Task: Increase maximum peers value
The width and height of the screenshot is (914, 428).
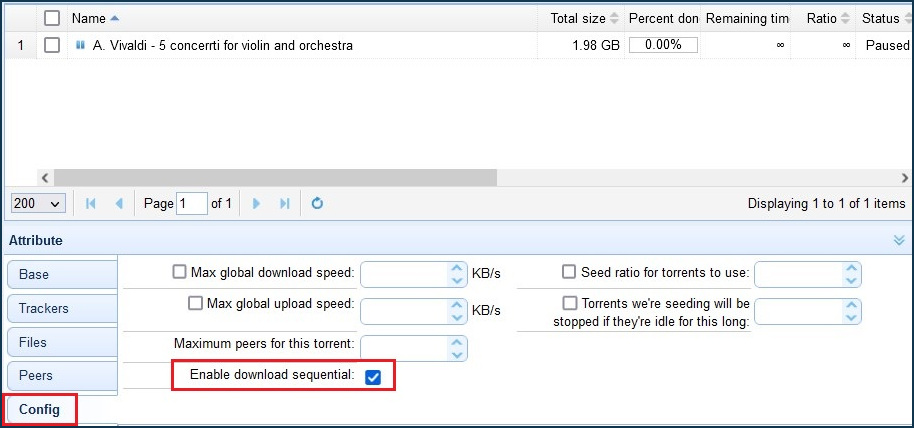Action: (x=457, y=342)
